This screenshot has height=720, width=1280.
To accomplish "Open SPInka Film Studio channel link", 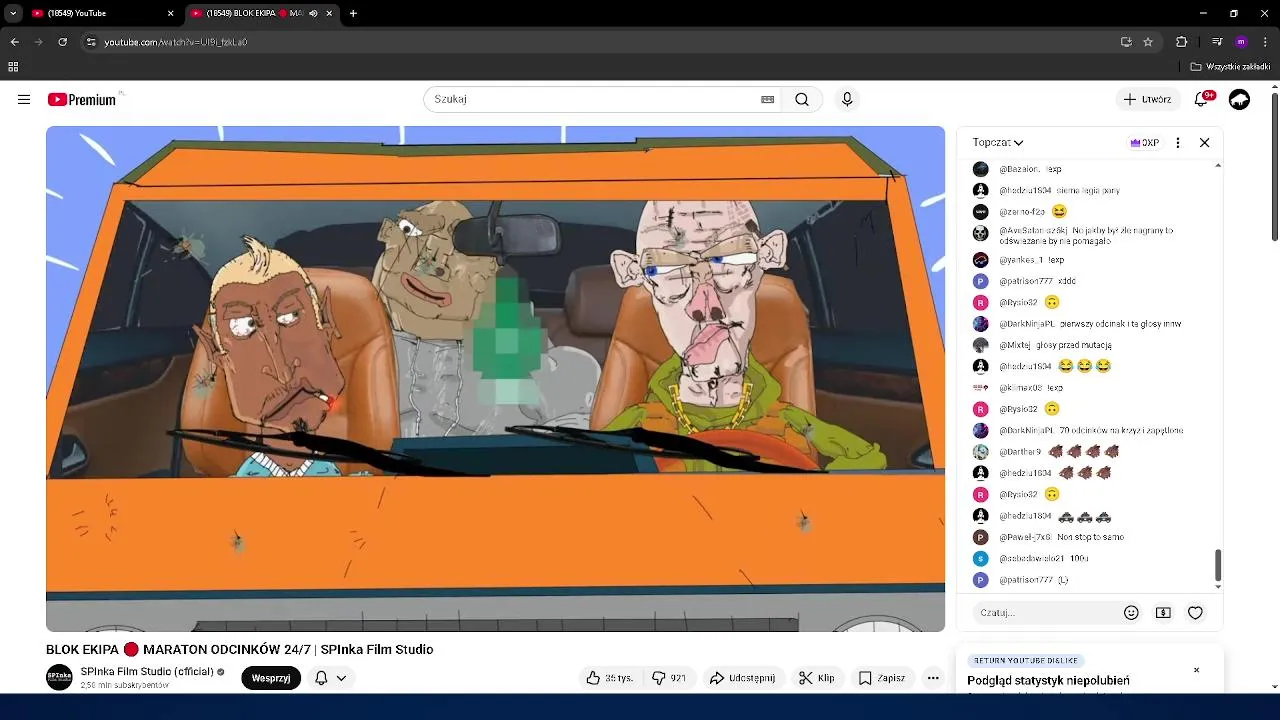I will click(147, 671).
